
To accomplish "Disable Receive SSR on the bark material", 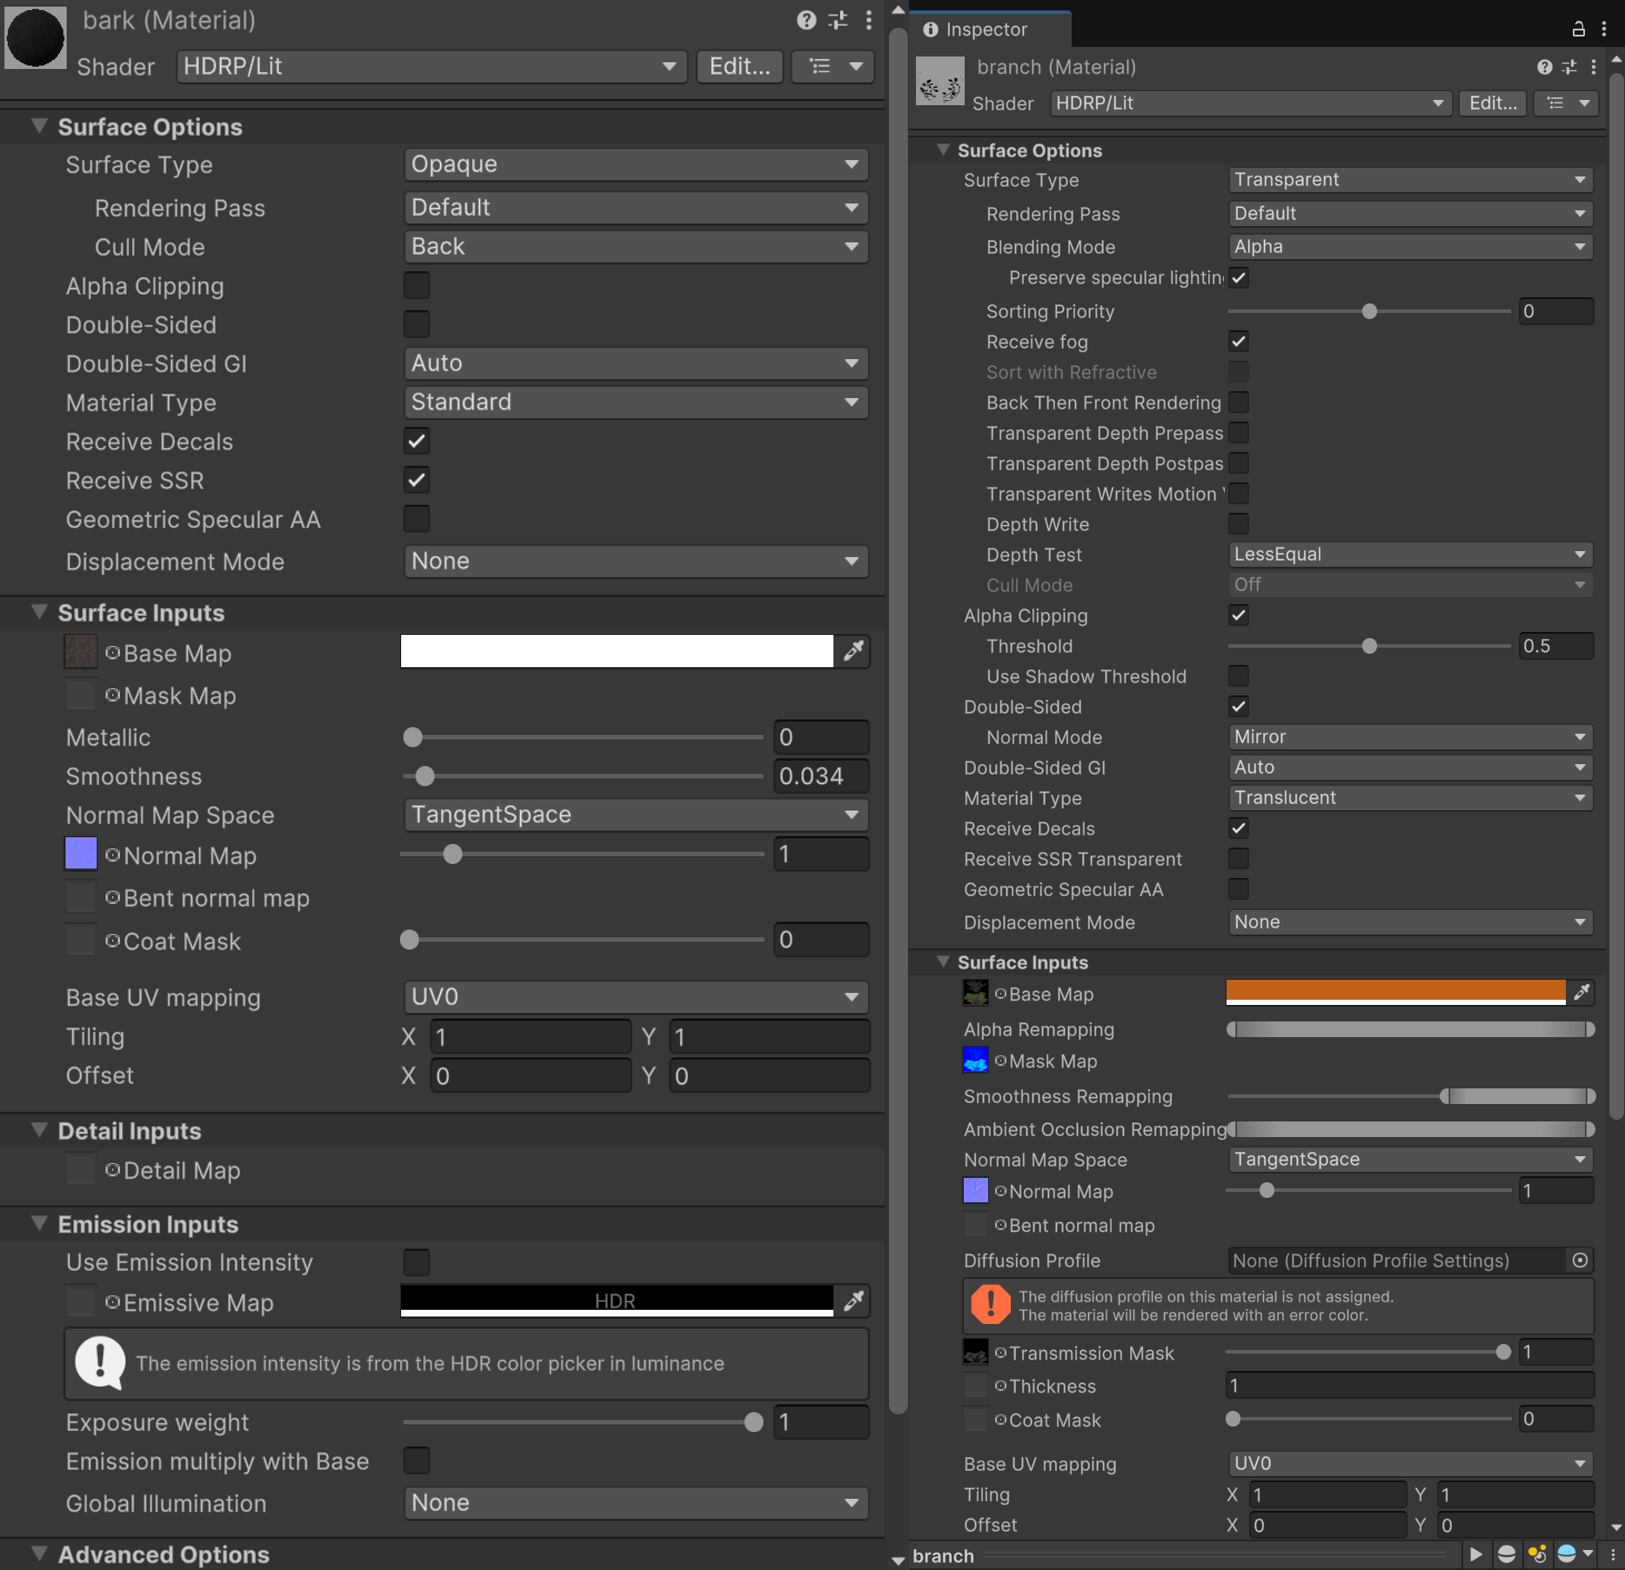I will click(x=416, y=480).
